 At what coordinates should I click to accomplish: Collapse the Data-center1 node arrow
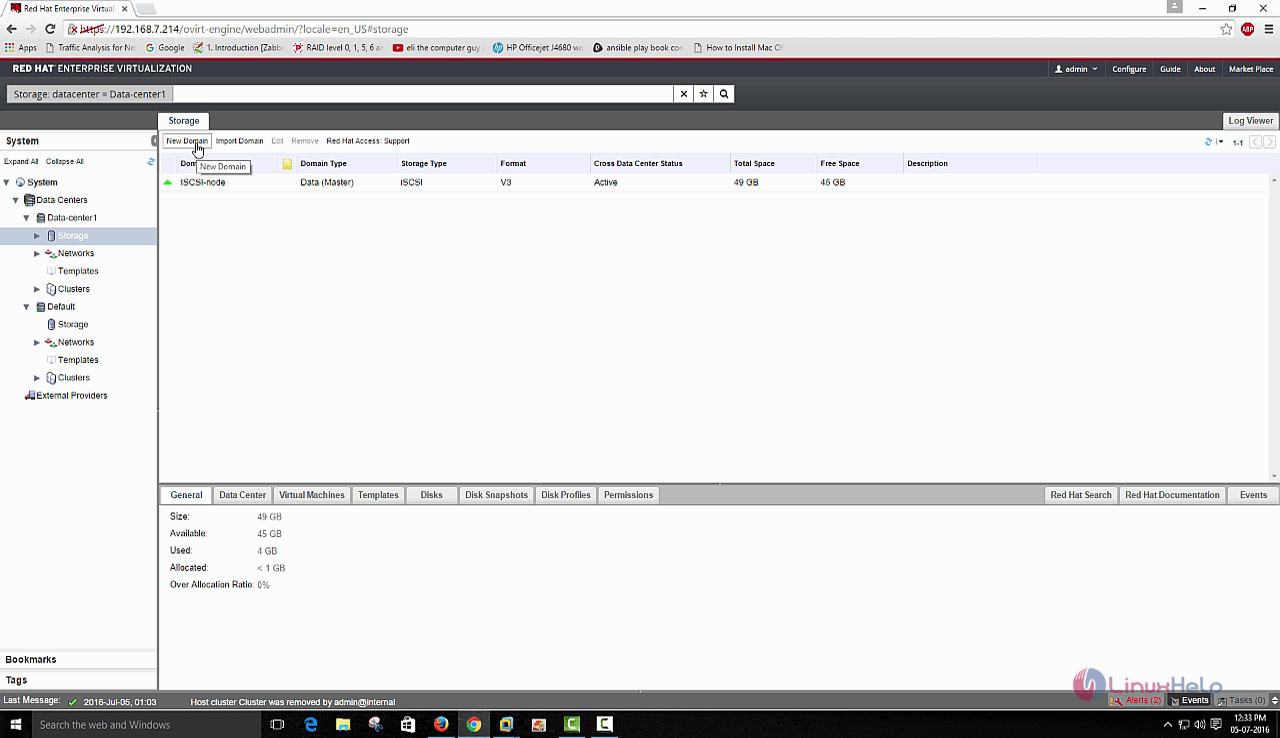tap(26, 218)
